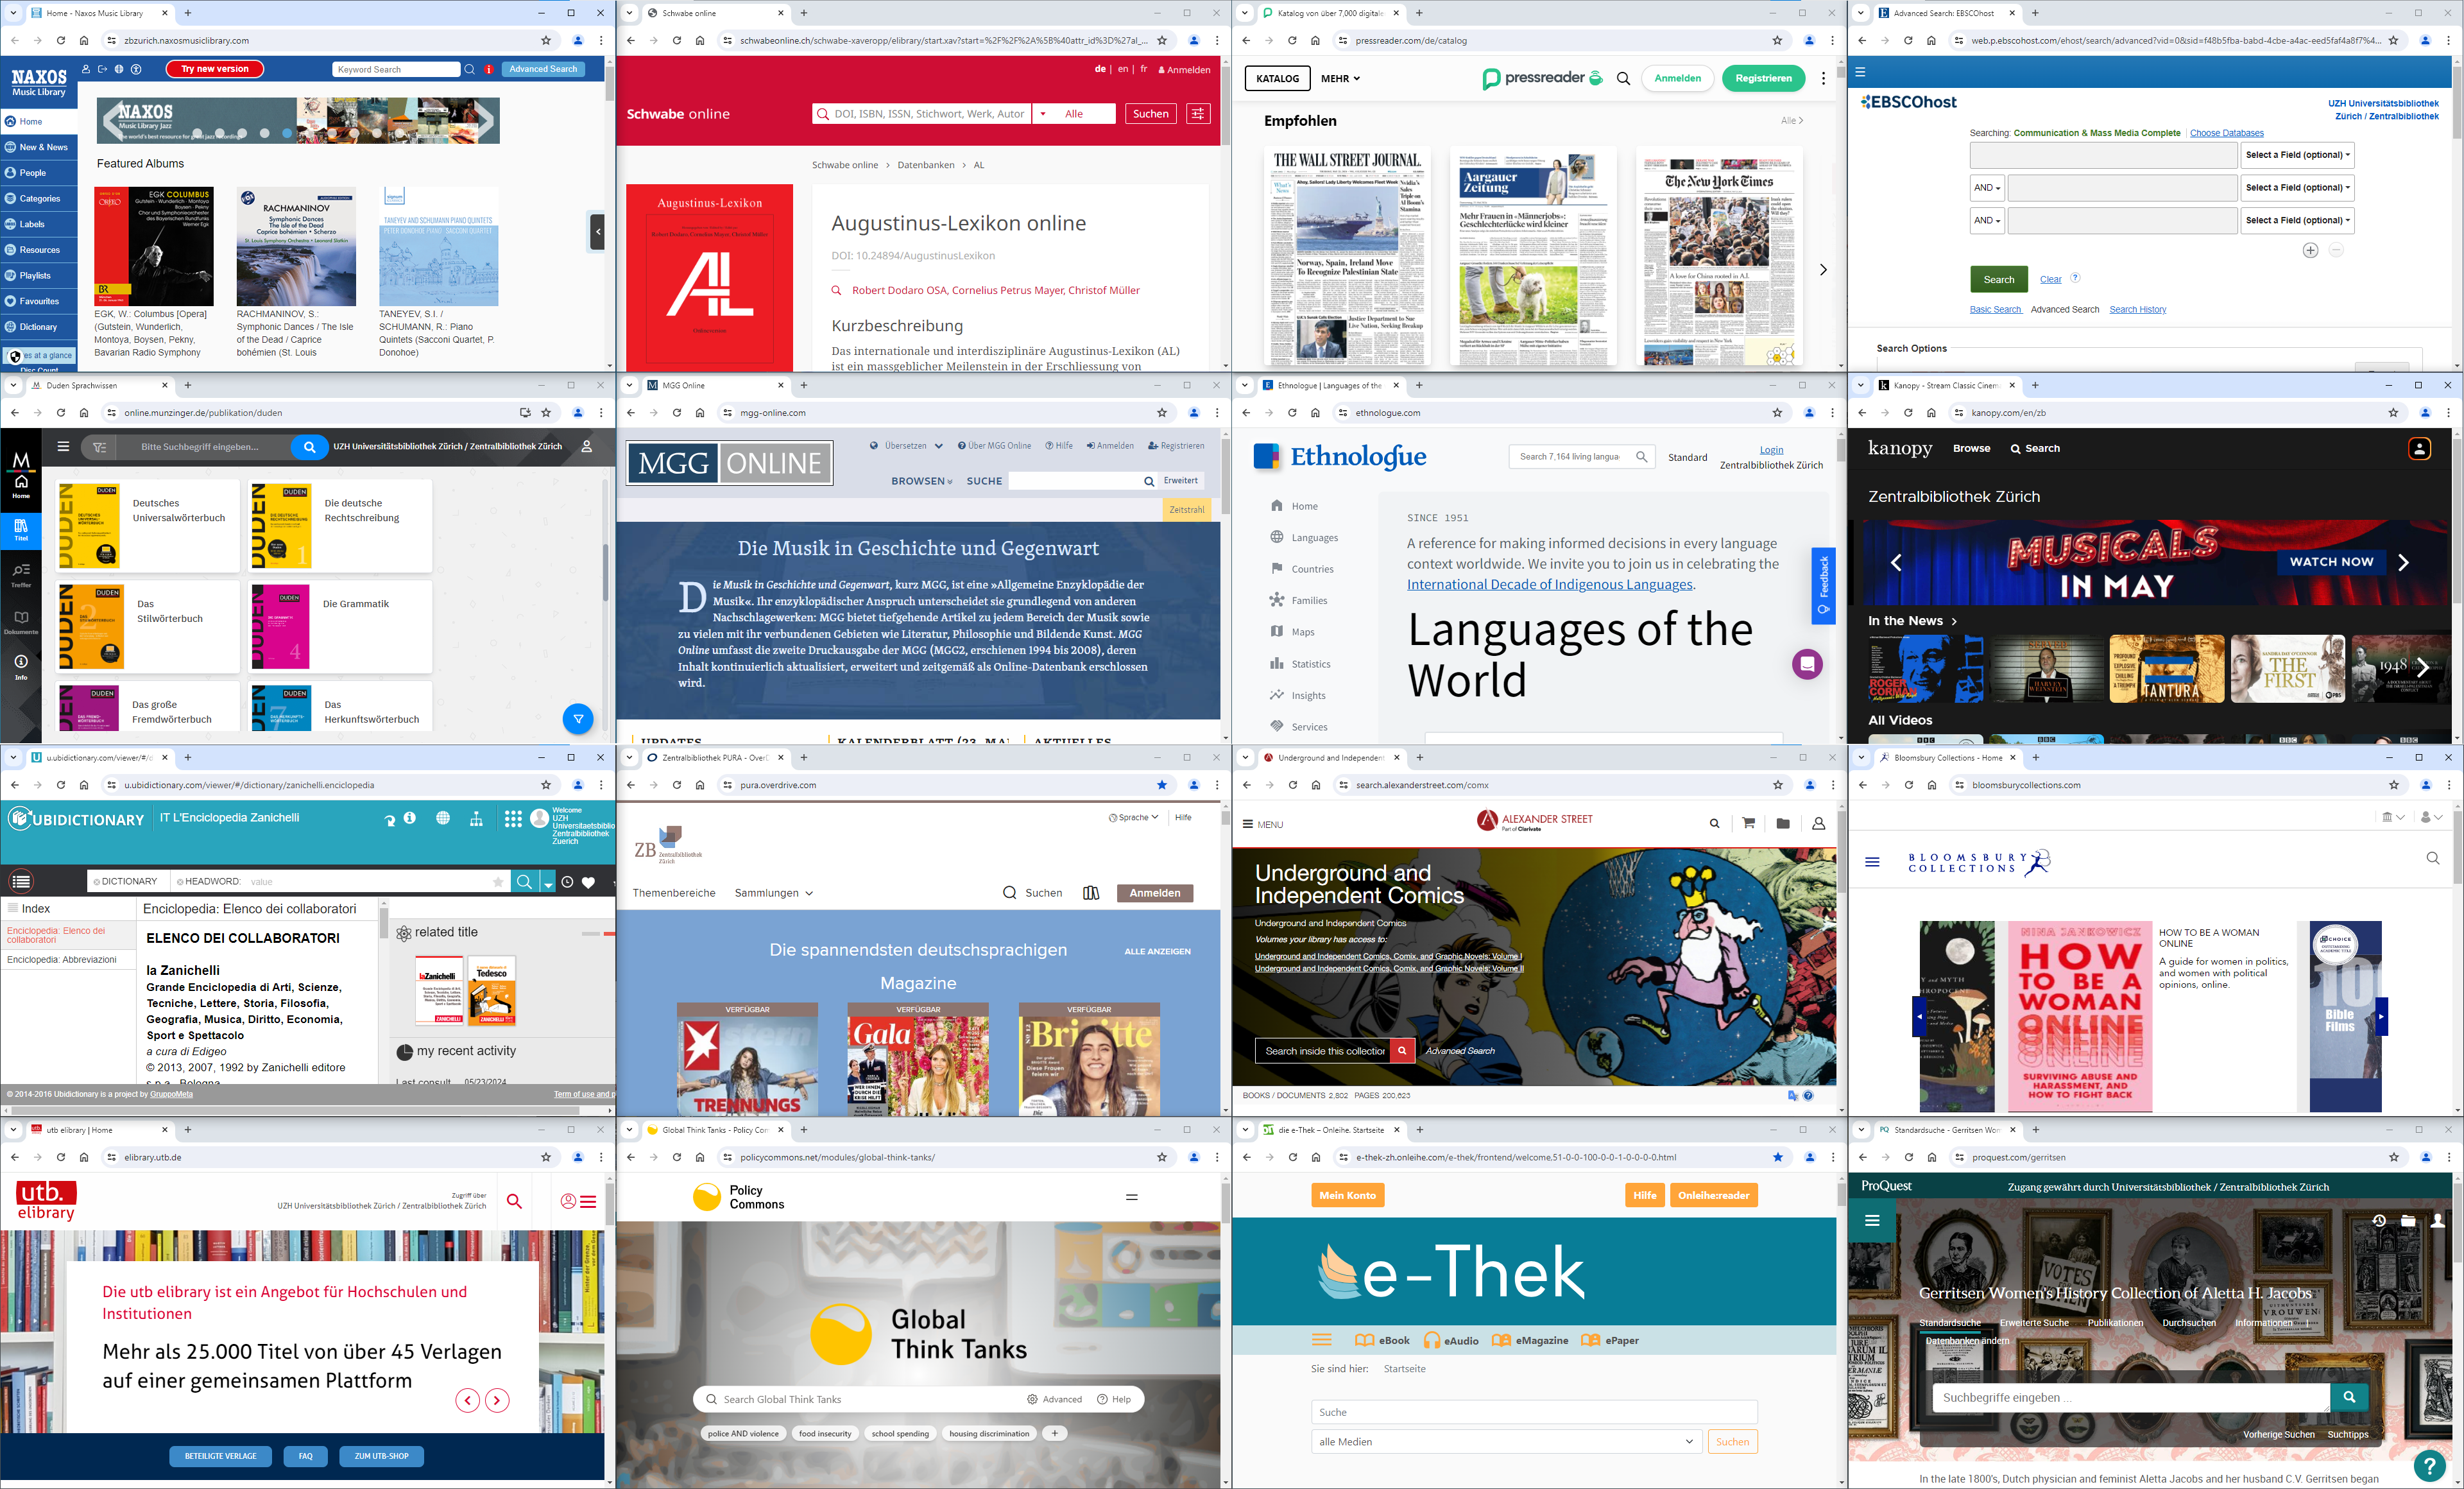Click the Zeitstrahl tab in MGG Online
The height and width of the screenshot is (1489, 2464).
coord(1186,510)
